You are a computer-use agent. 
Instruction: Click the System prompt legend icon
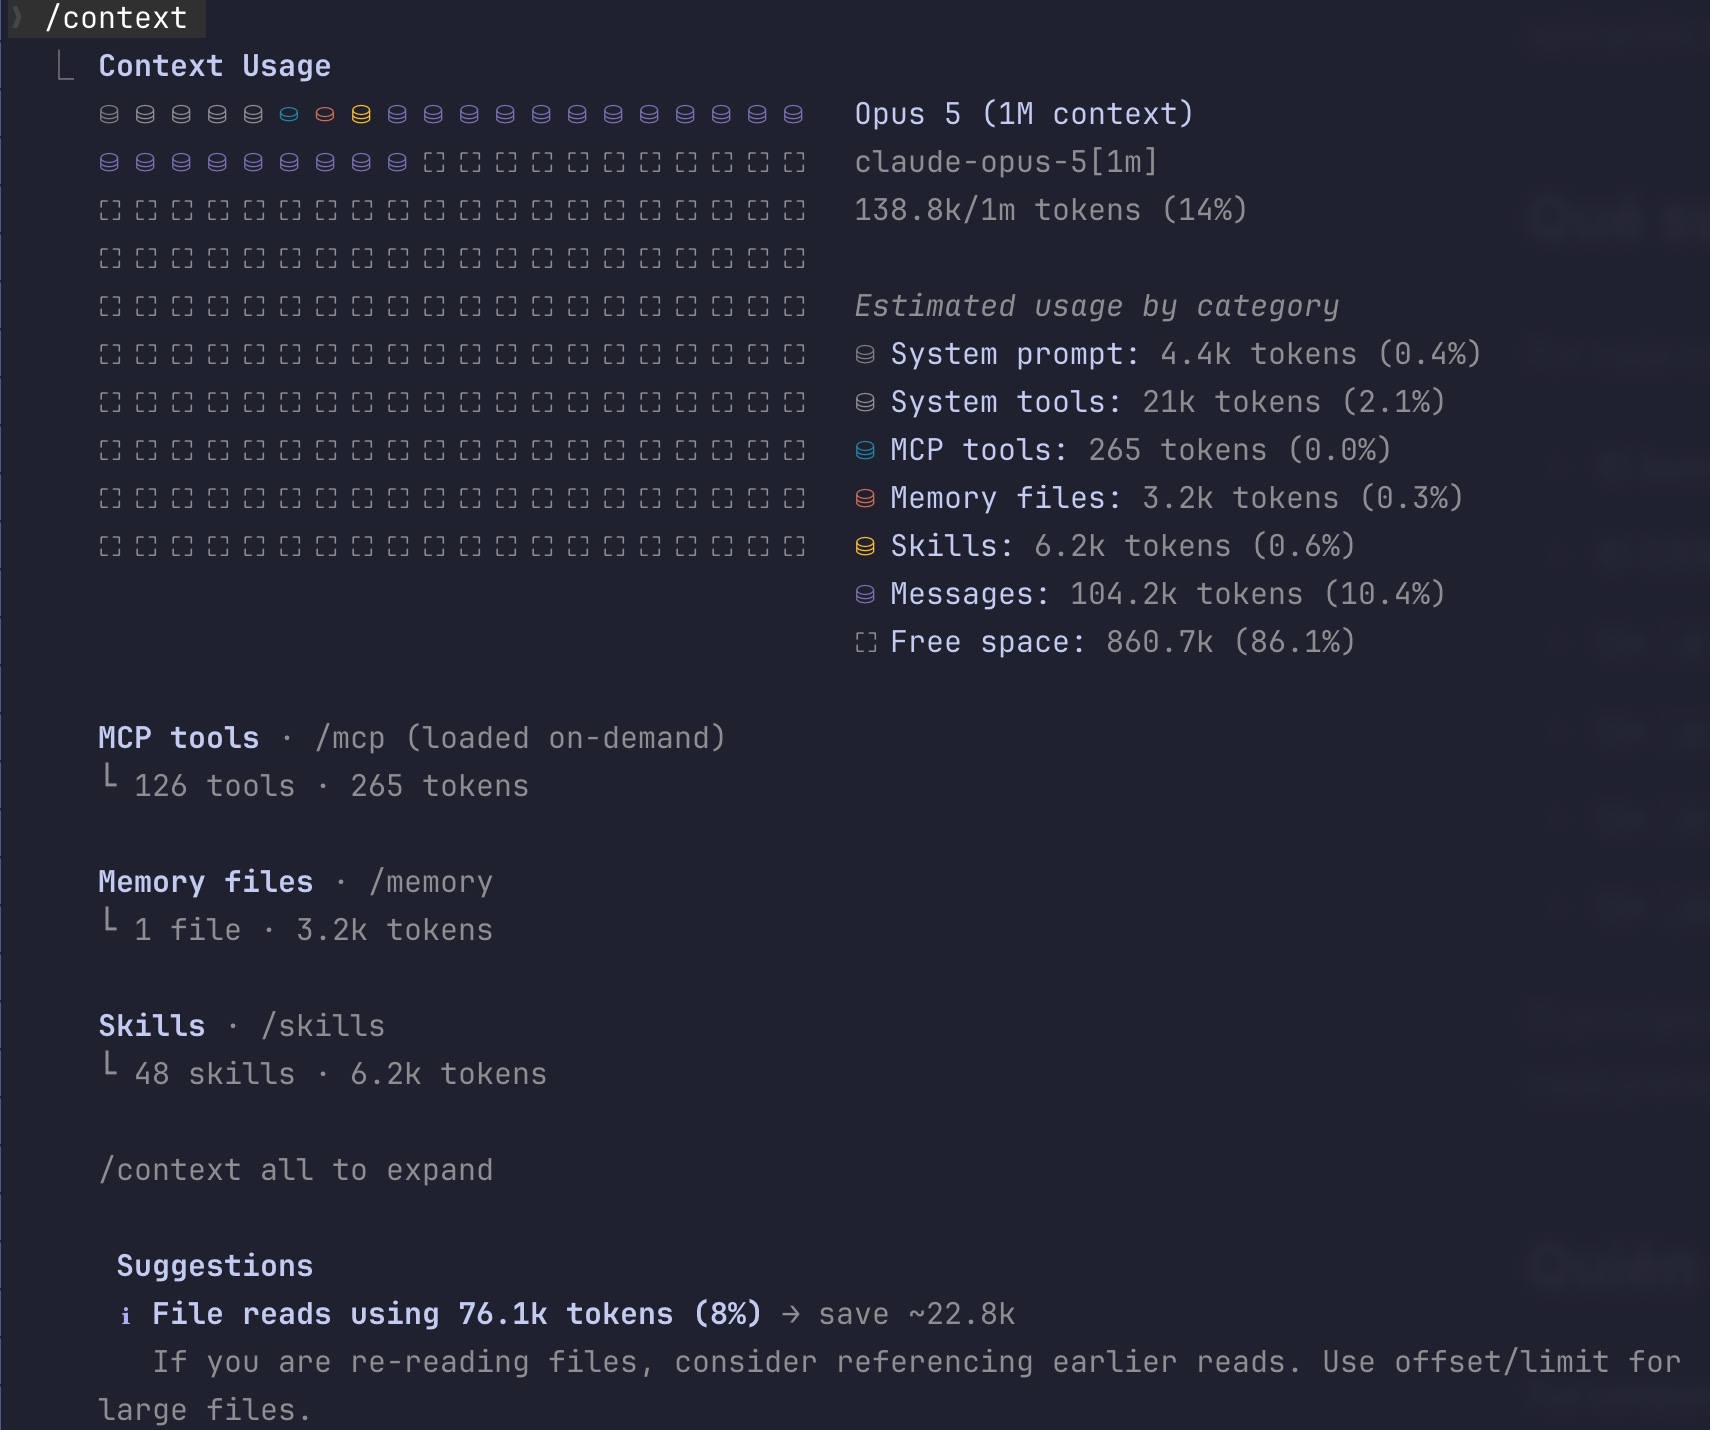[865, 355]
